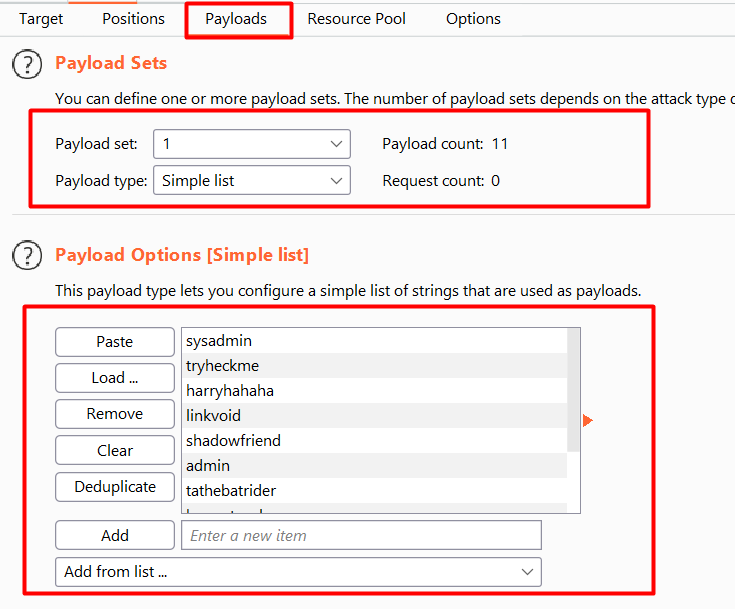Click the Payload count value
Viewport: 735px width, 609px height.
pyautogui.click(x=500, y=143)
